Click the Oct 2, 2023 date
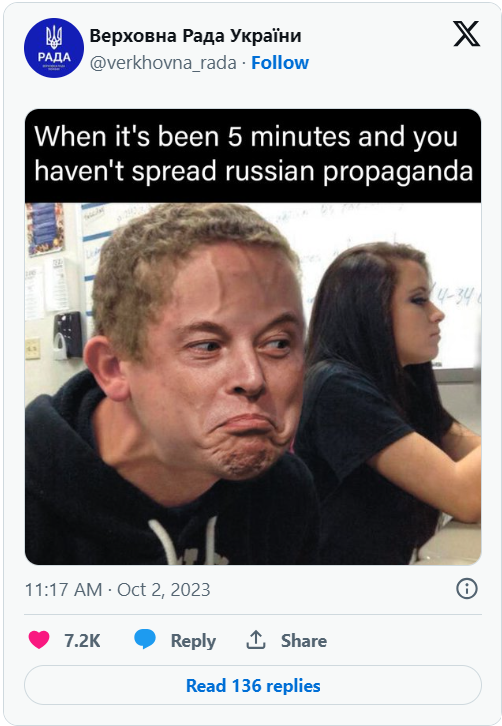502x726 pixels. [163, 589]
